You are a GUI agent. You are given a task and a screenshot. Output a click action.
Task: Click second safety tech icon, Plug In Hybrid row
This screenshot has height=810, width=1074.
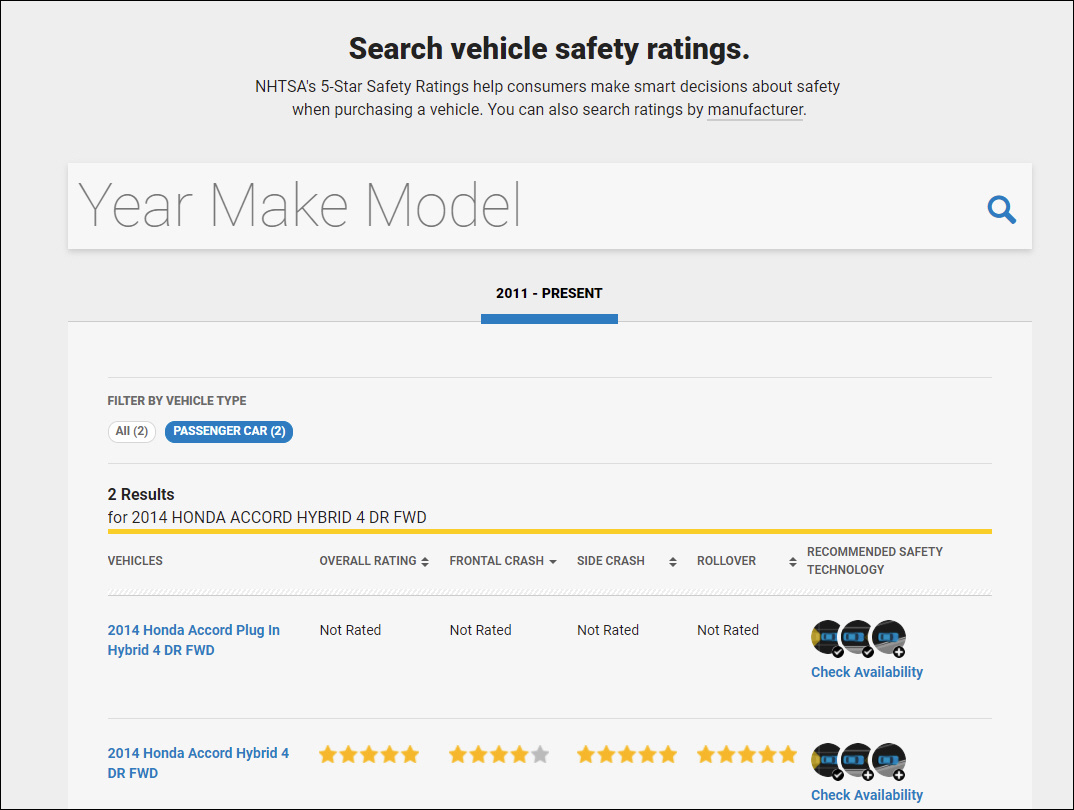tap(857, 638)
